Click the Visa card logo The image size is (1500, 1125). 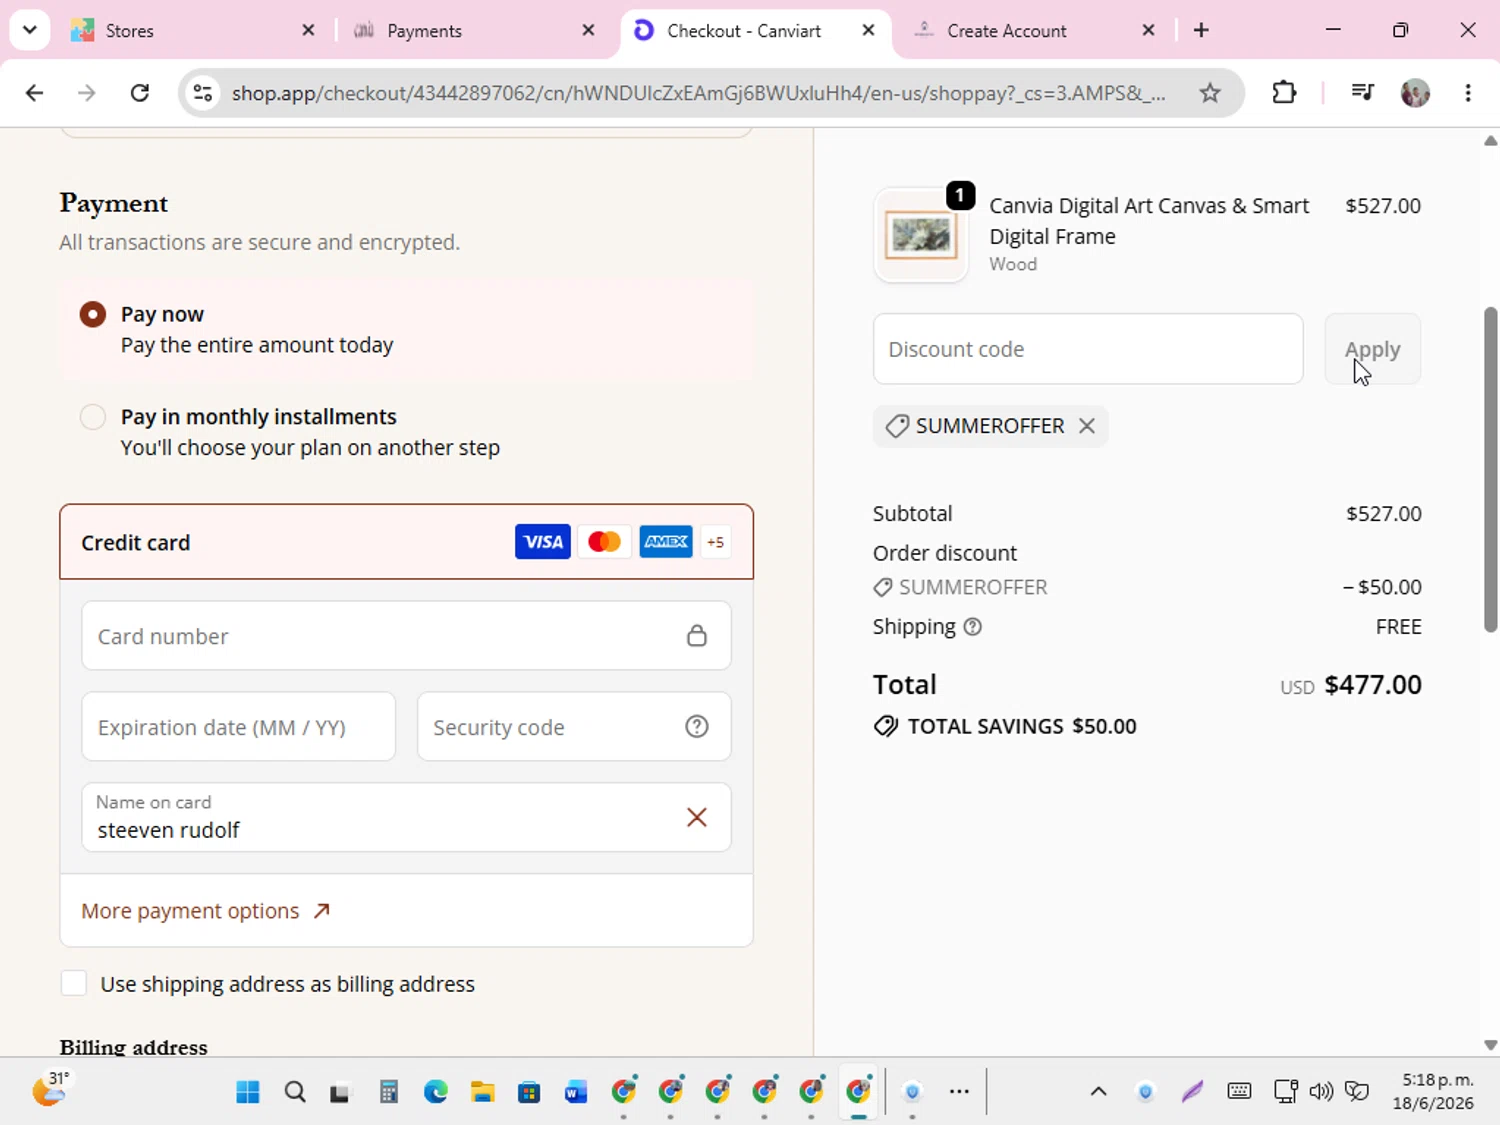coord(543,542)
